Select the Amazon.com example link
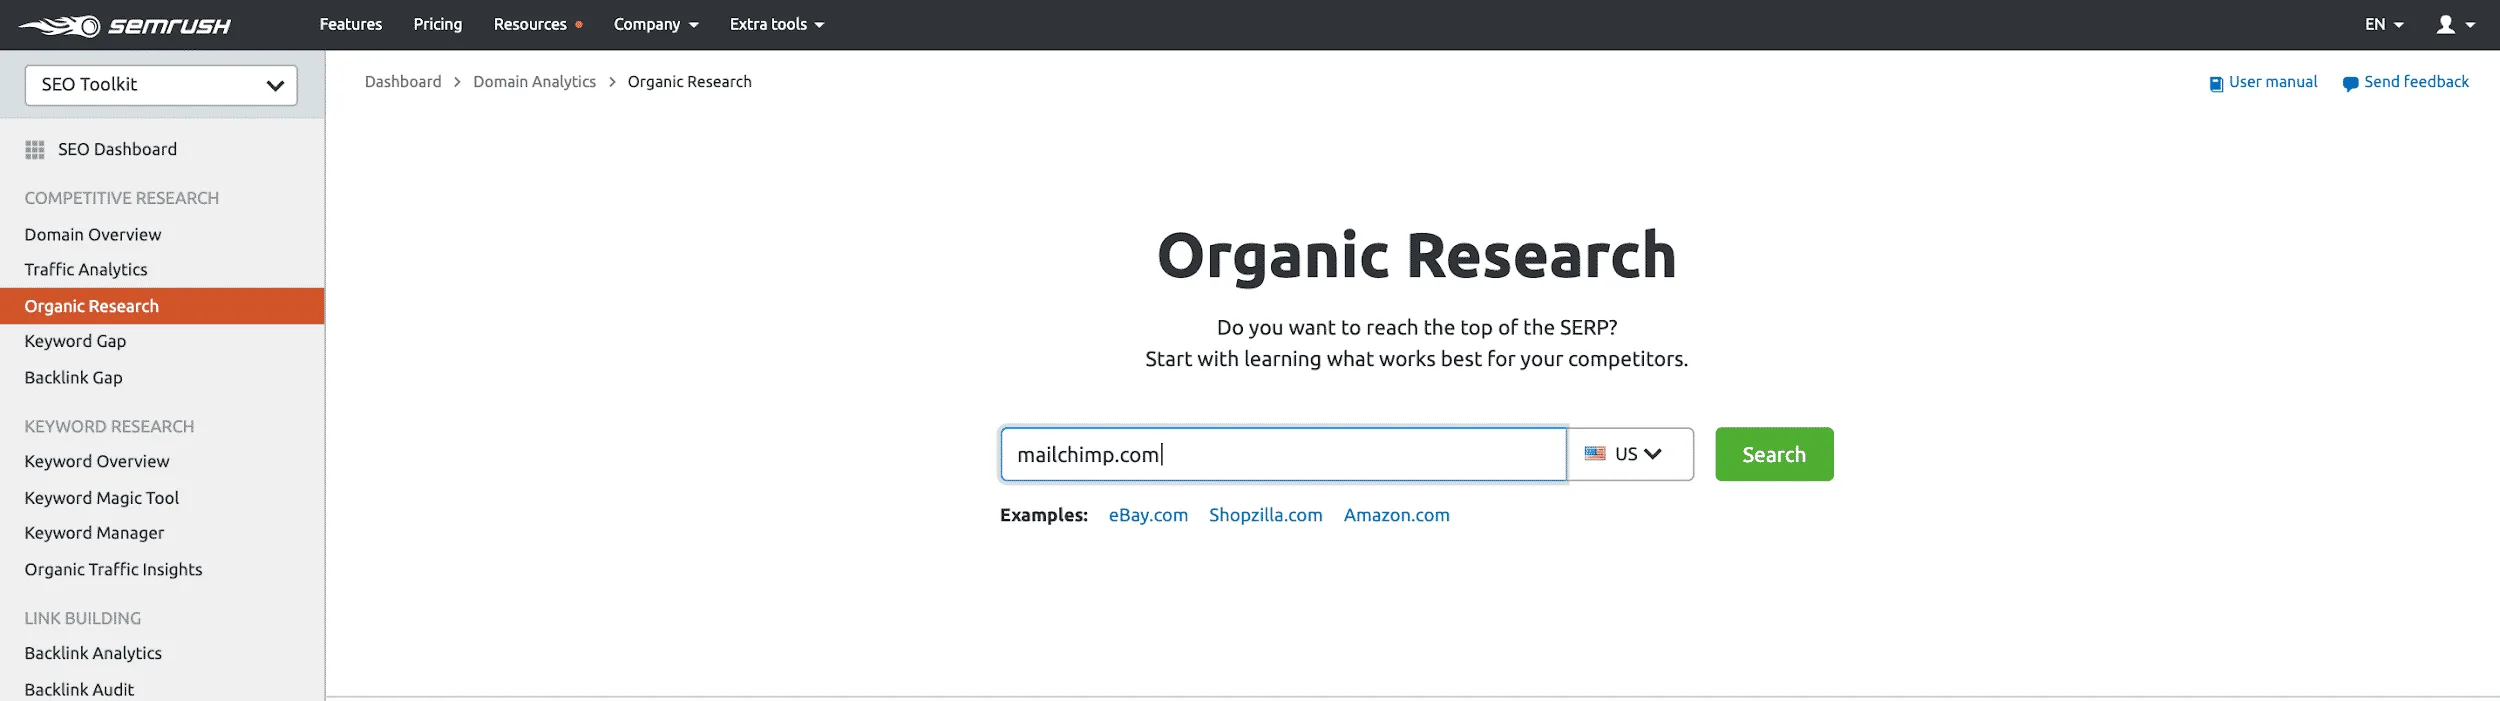Image resolution: width=2500 pixels, height=701 pixels. [x=1396, y=515]
